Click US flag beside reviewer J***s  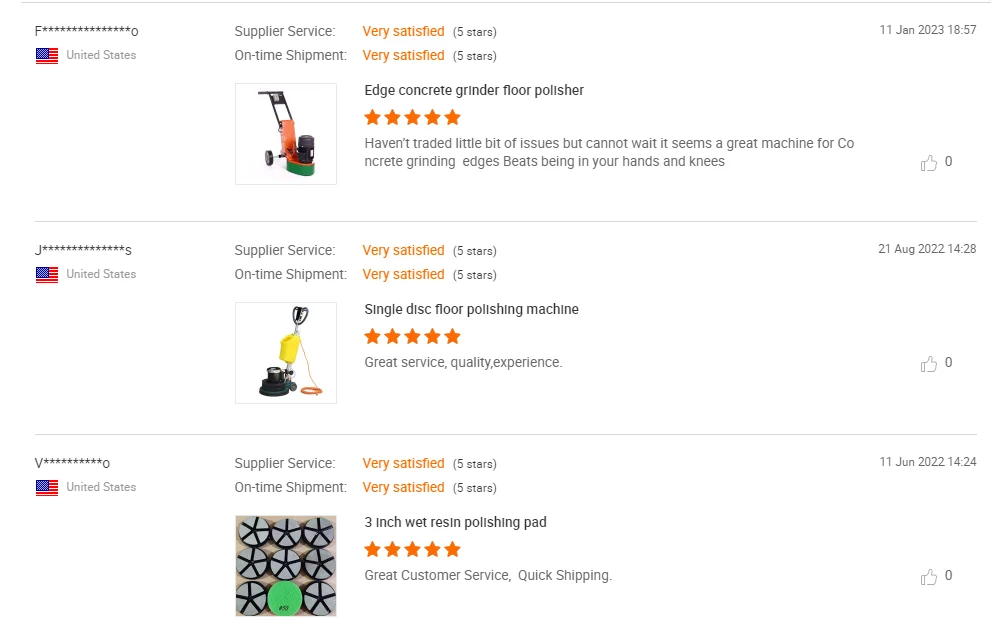coord(47,274)
